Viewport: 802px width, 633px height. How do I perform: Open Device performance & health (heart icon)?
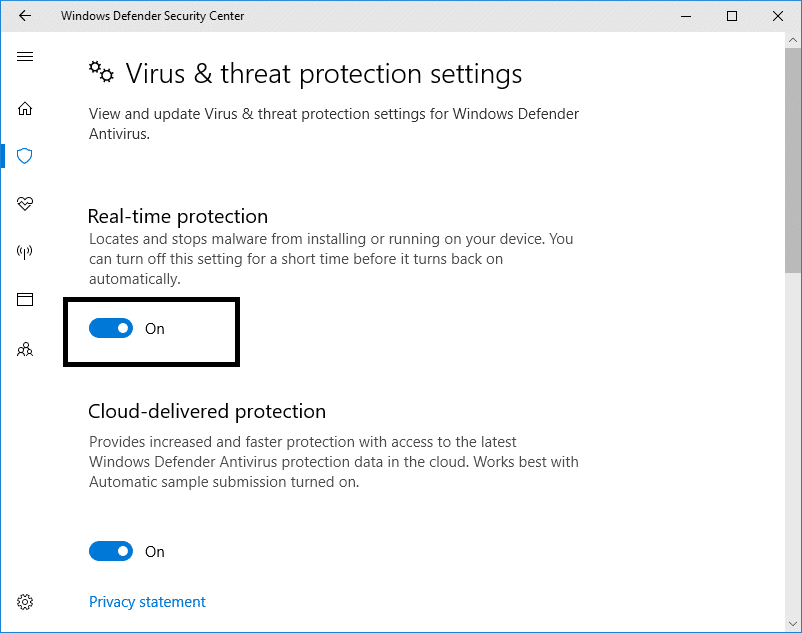[x=24, y=204]
